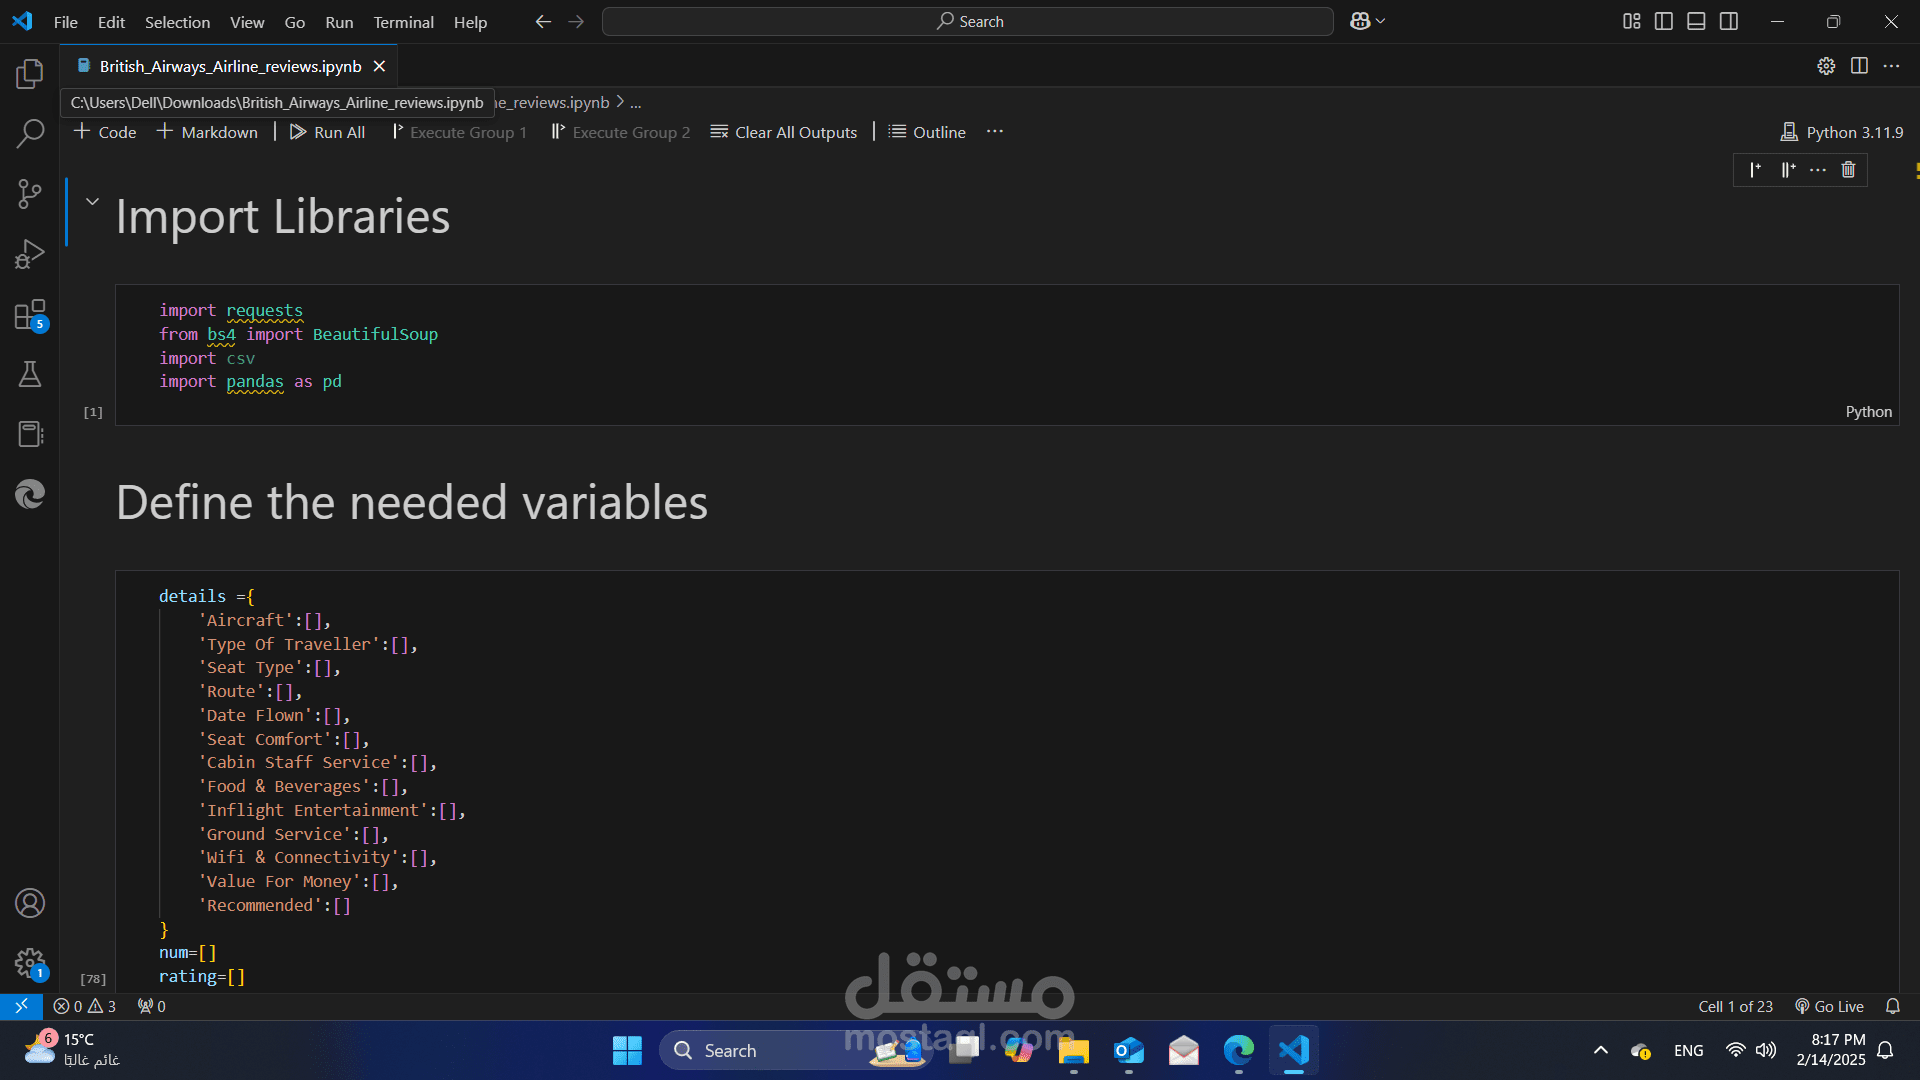
Task: Open Extensions view with badge
Action: click(30, 315)
